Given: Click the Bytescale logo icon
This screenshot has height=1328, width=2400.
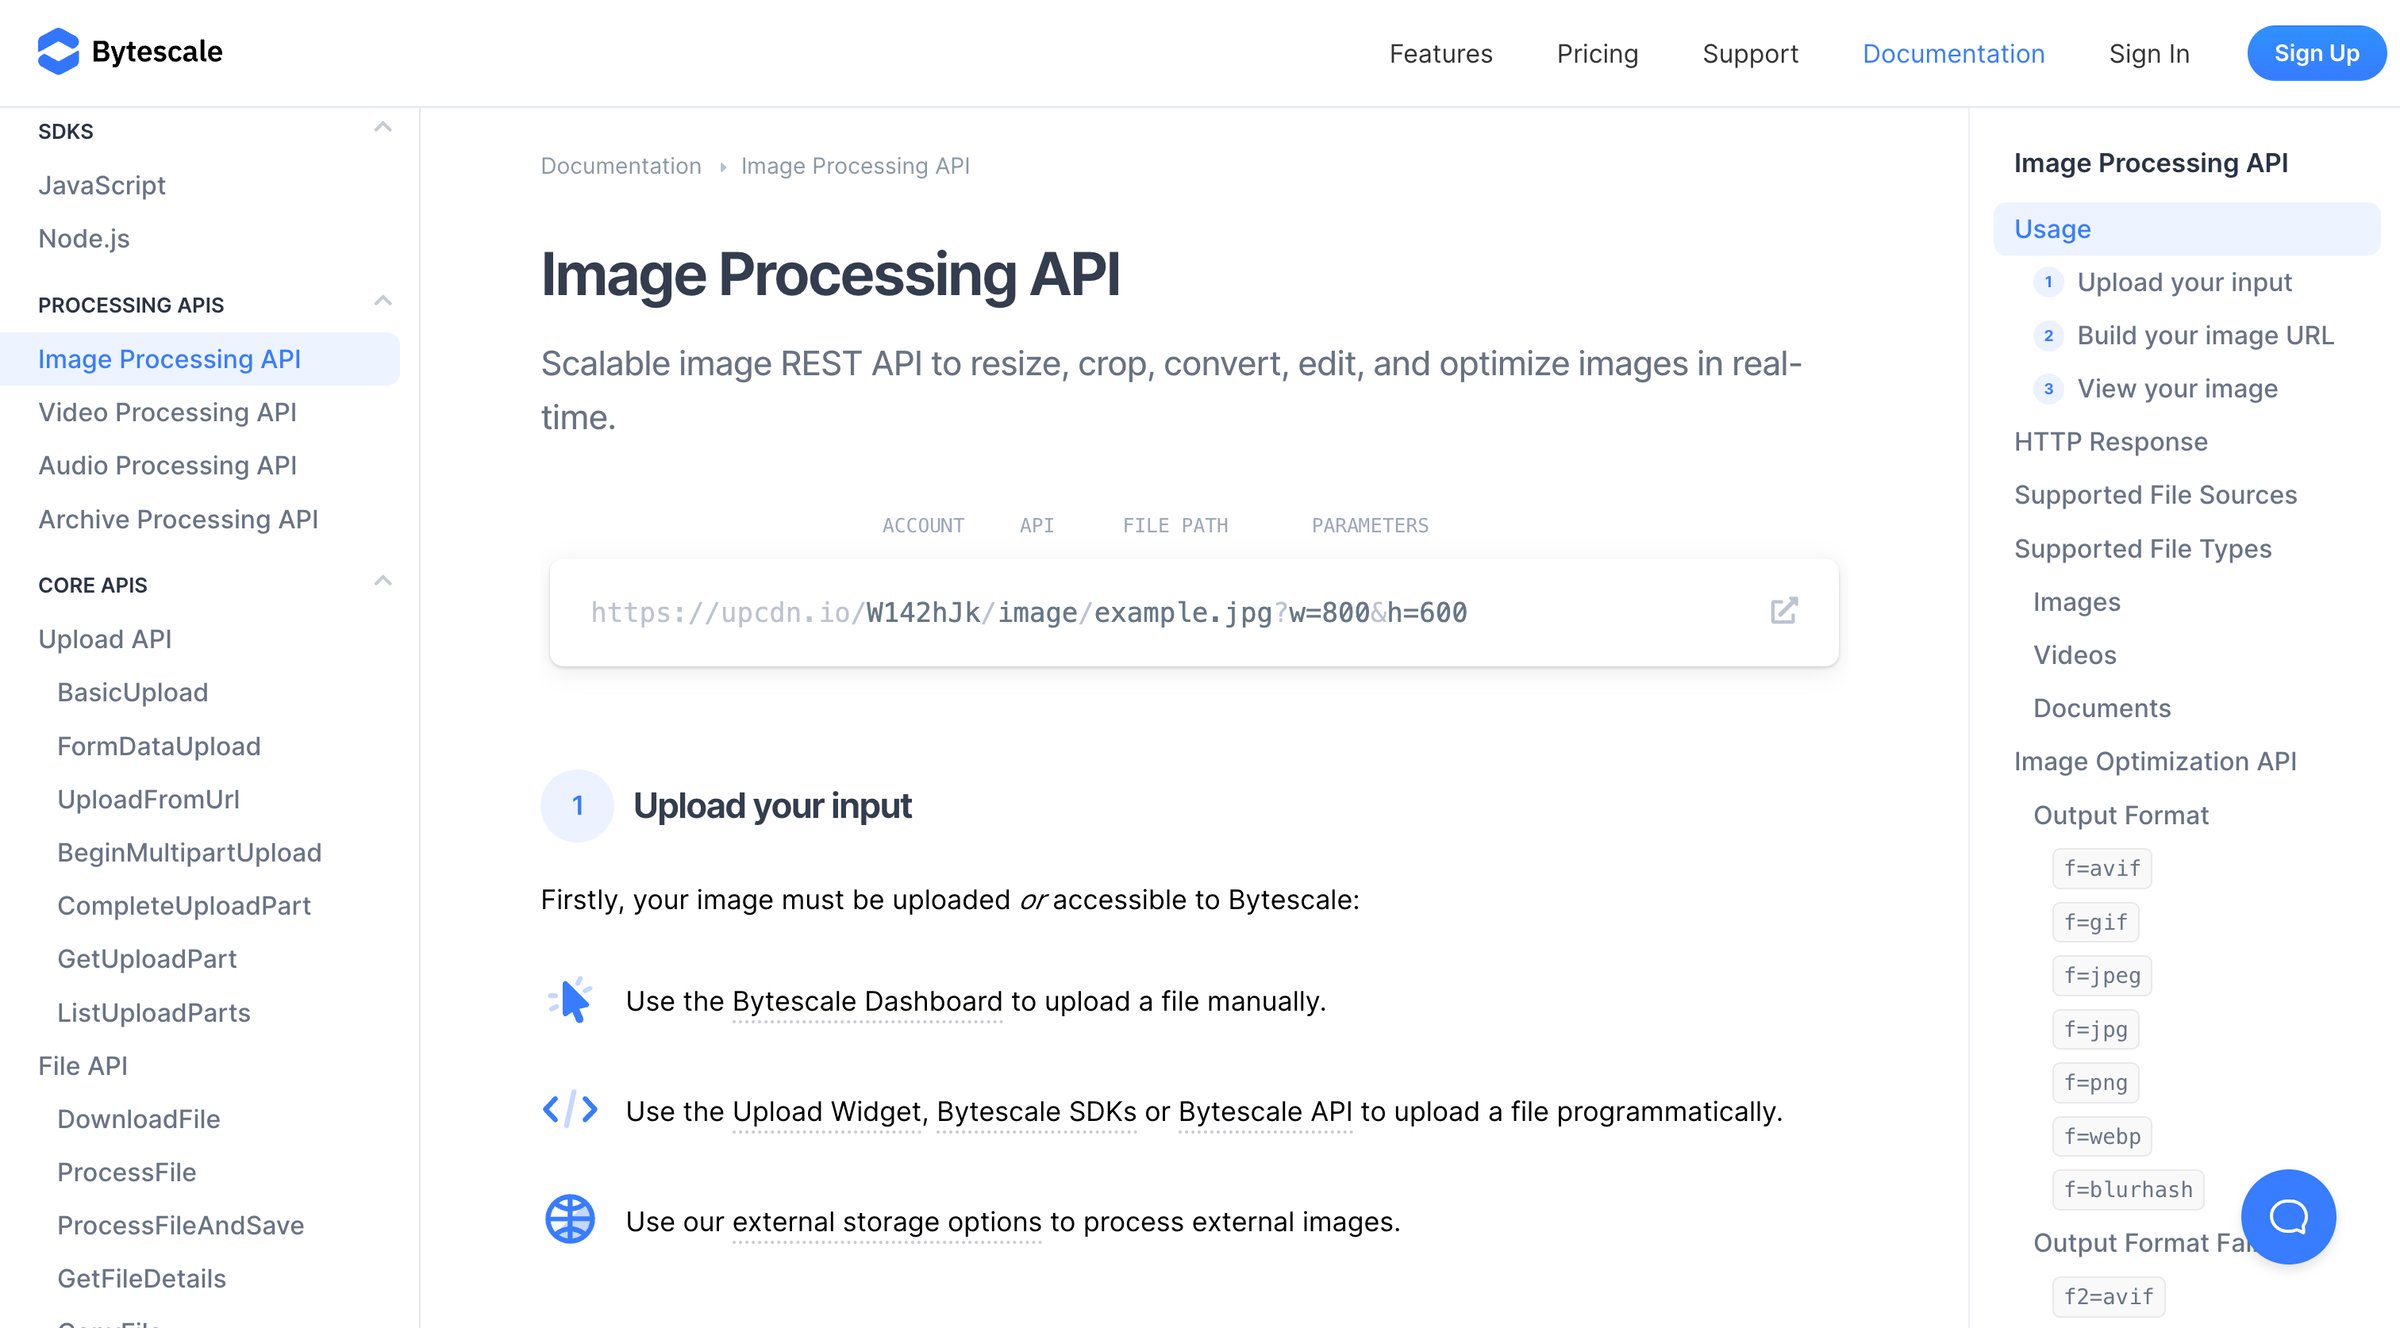Looking at the screenshot, I should pos(58,52).
